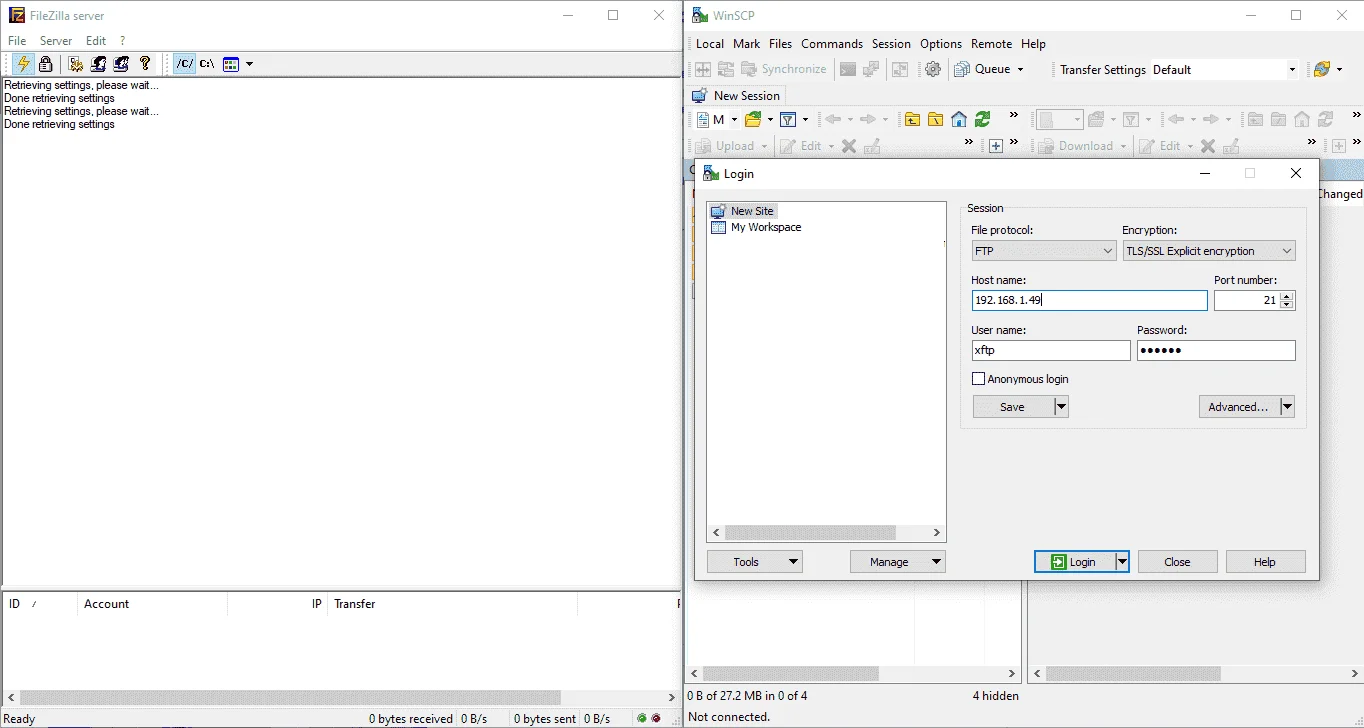The image size is (1364, 728).
Task: Select the /C/ path display icon
Action: (184, 64)
